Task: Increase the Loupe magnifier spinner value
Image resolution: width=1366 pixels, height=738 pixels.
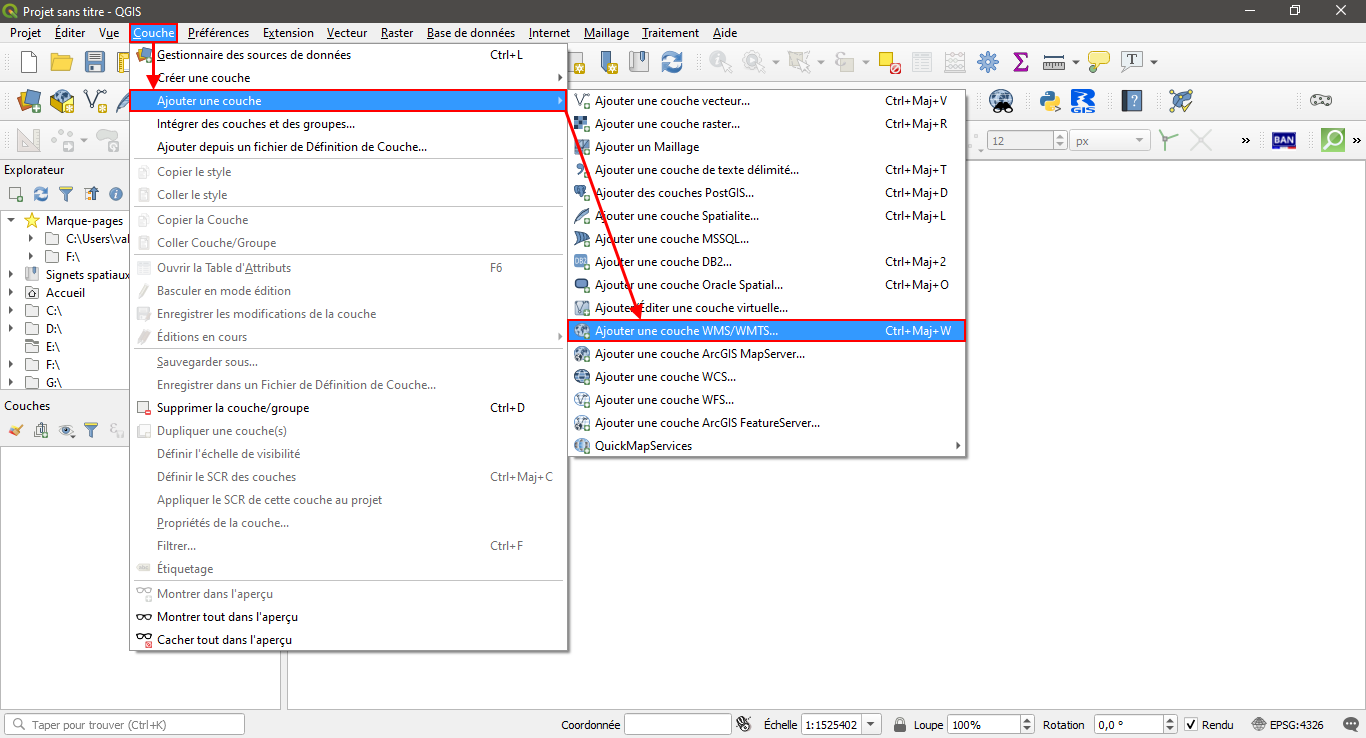Action: coord(1027,721)
